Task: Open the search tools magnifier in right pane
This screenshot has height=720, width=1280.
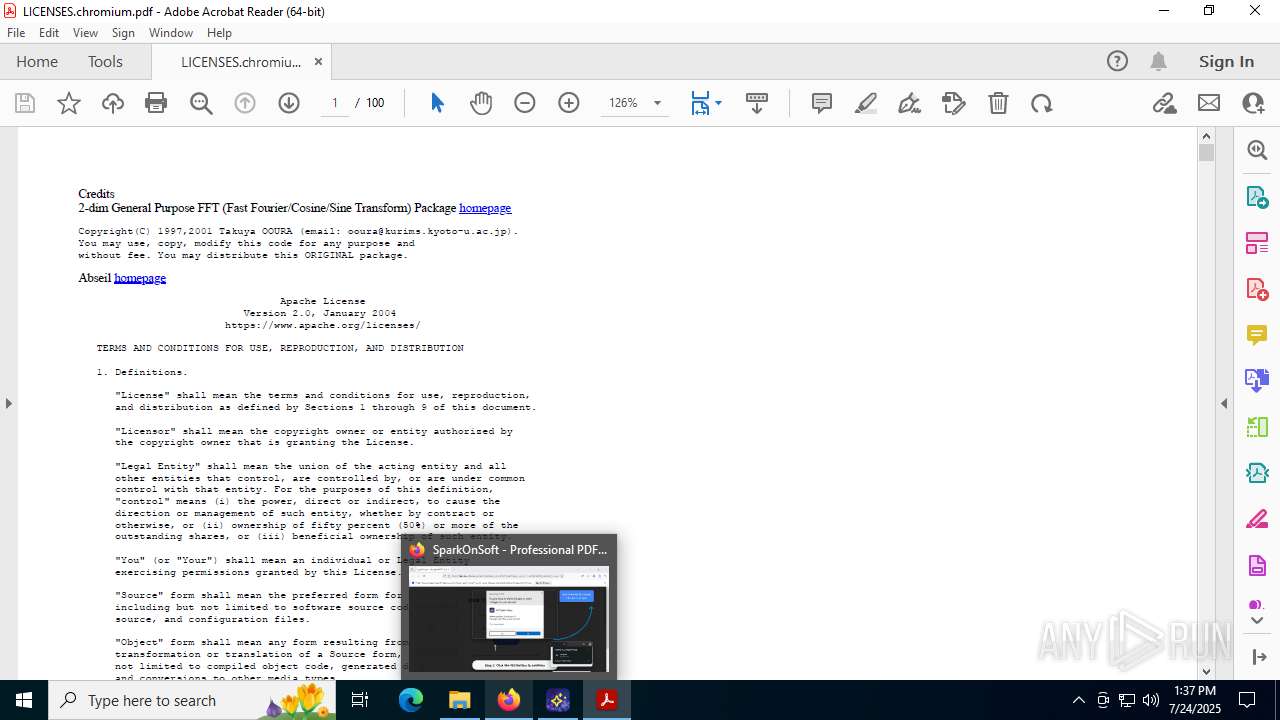Action: pos(1257,150)
